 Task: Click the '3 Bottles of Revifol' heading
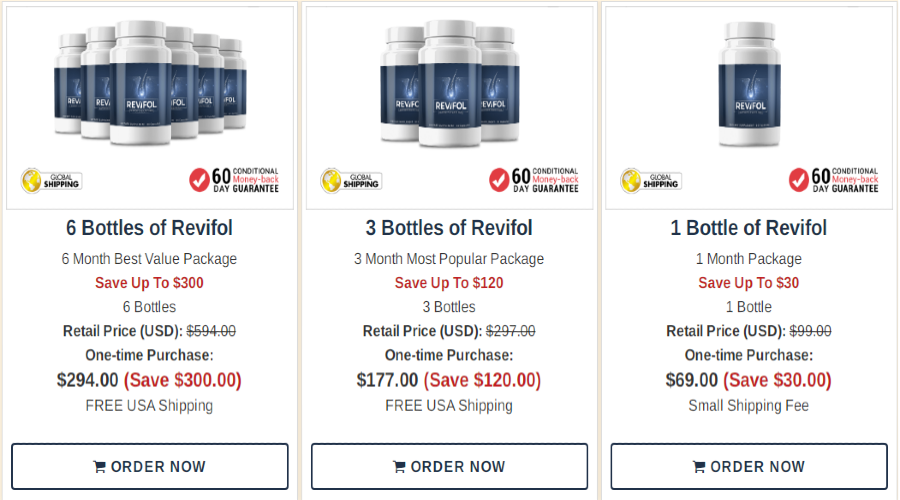(x=449, y=228)
